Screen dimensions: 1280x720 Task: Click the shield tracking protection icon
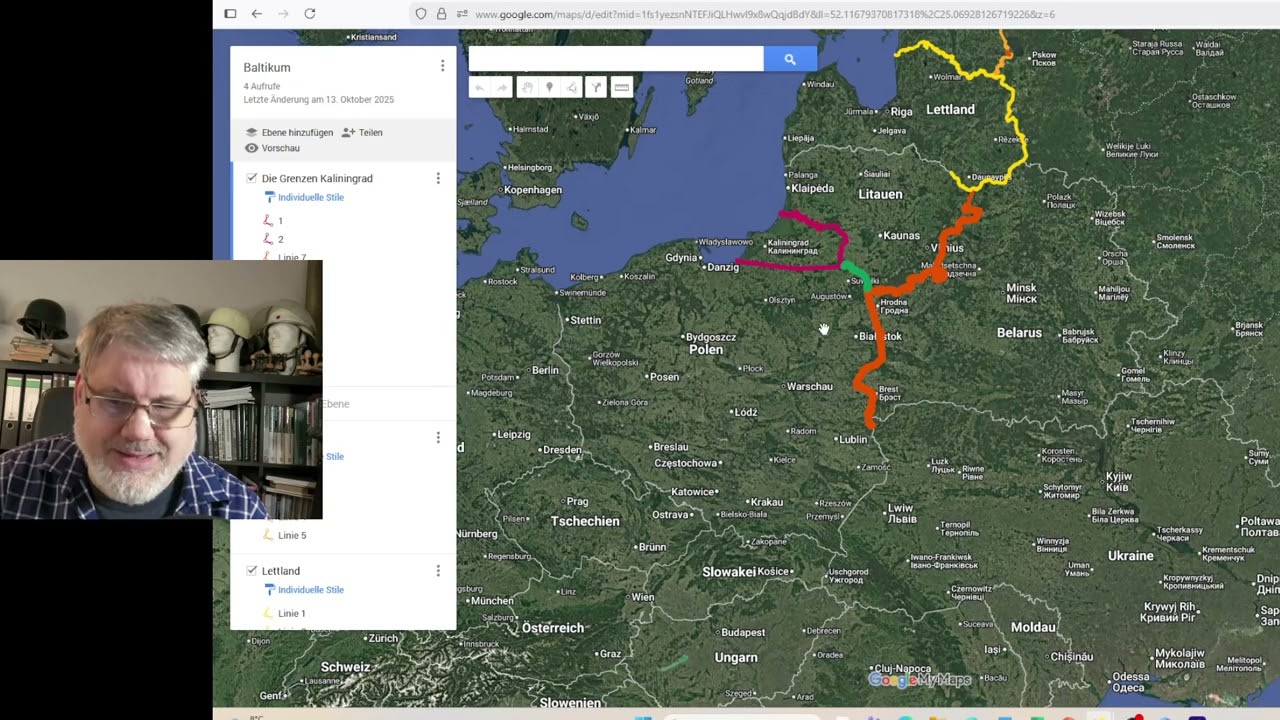[421, 14]
